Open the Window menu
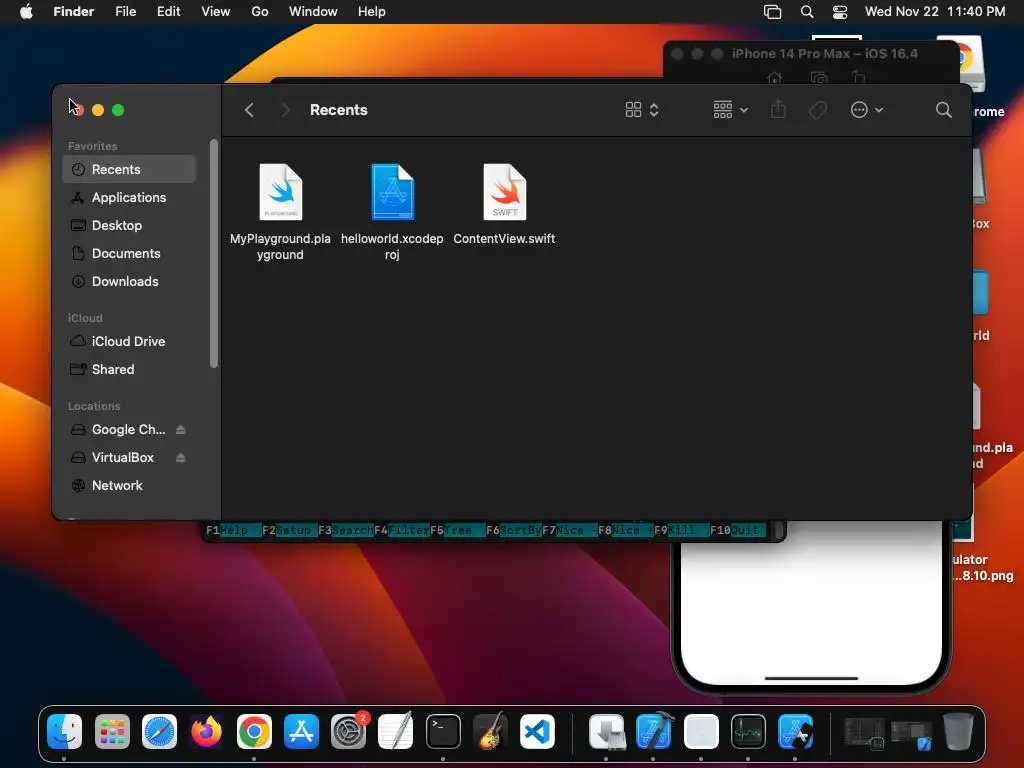 click(x=313, y=12)
